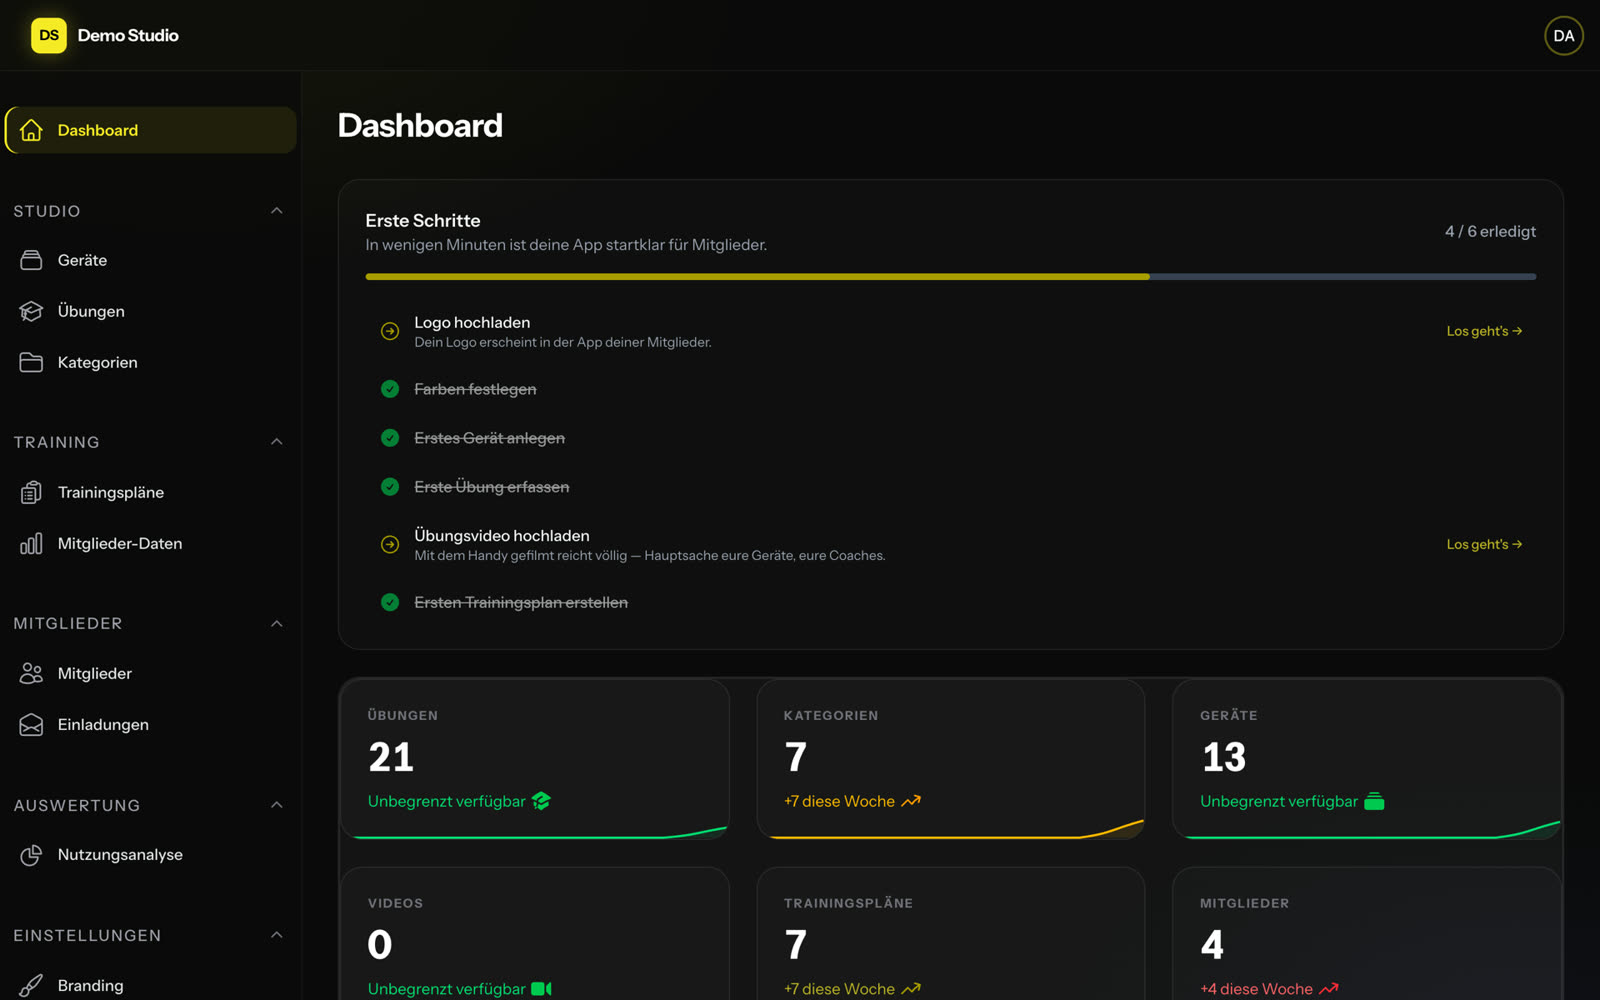Viewport: 1600px width, 1000px height.
Task: Open the Mitglieder stat card showing 4
Action: coord(1367,934)
